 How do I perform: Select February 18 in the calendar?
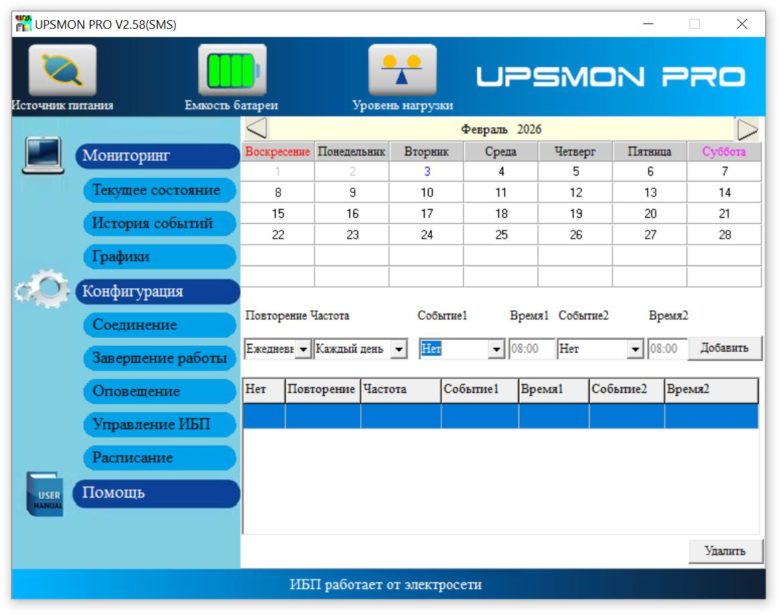pos(501,214)
